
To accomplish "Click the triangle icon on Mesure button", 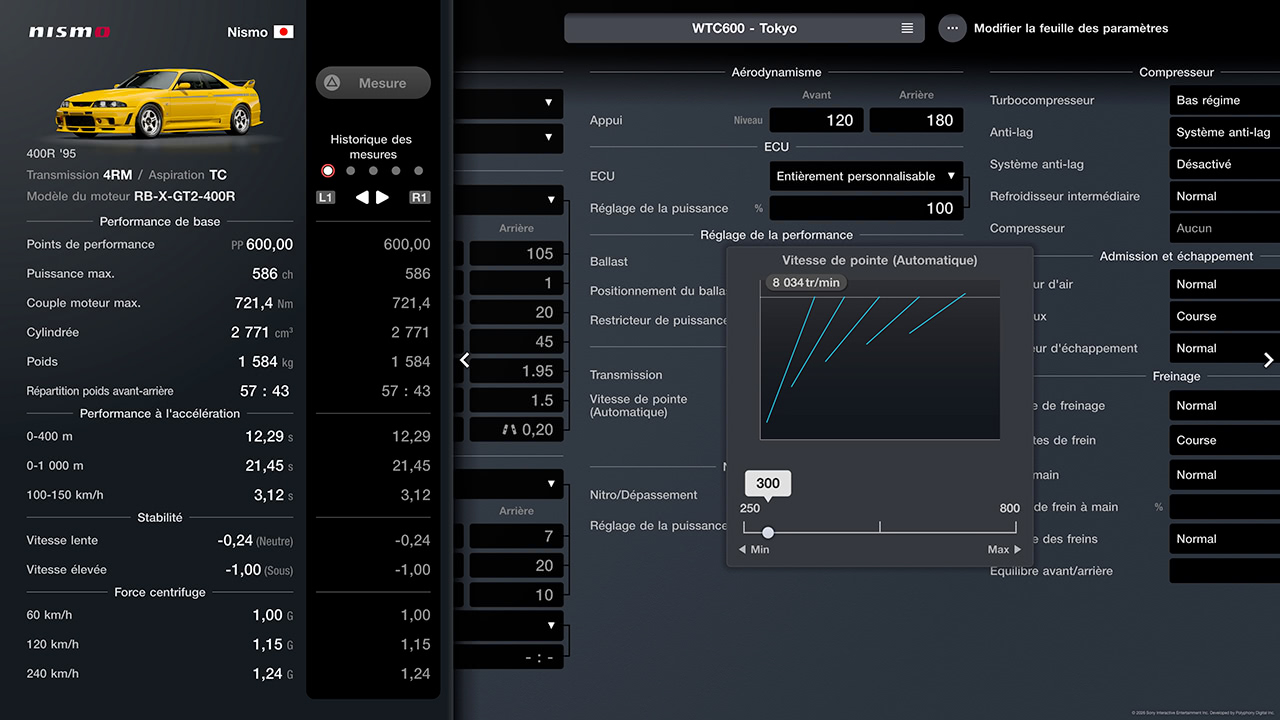I will (333, 83).
